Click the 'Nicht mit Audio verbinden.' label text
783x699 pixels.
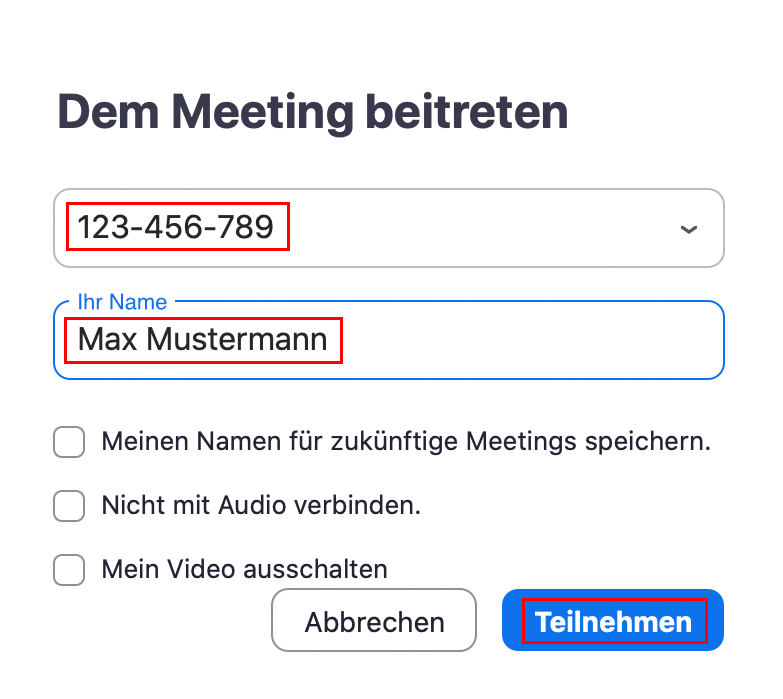261,506
